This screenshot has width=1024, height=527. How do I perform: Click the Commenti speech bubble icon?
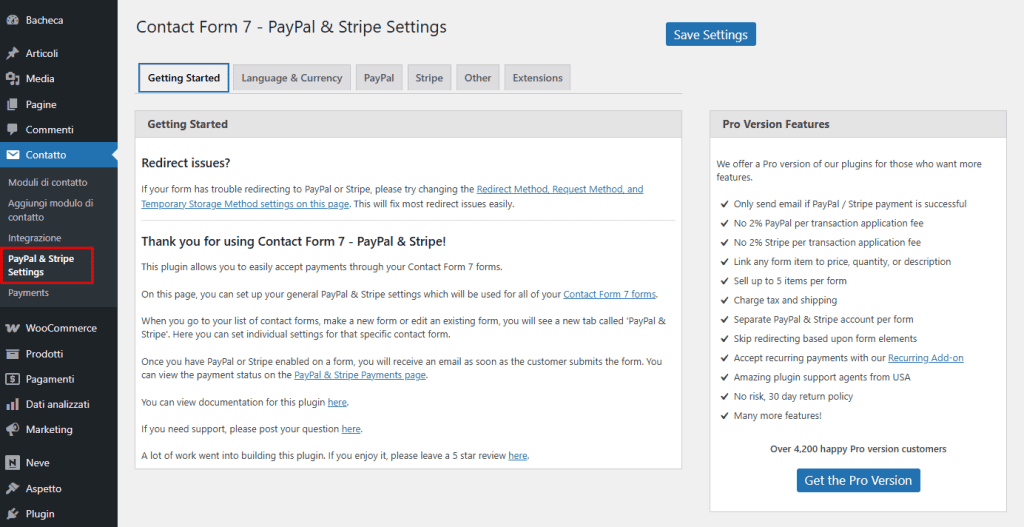[x=12, y=129]
